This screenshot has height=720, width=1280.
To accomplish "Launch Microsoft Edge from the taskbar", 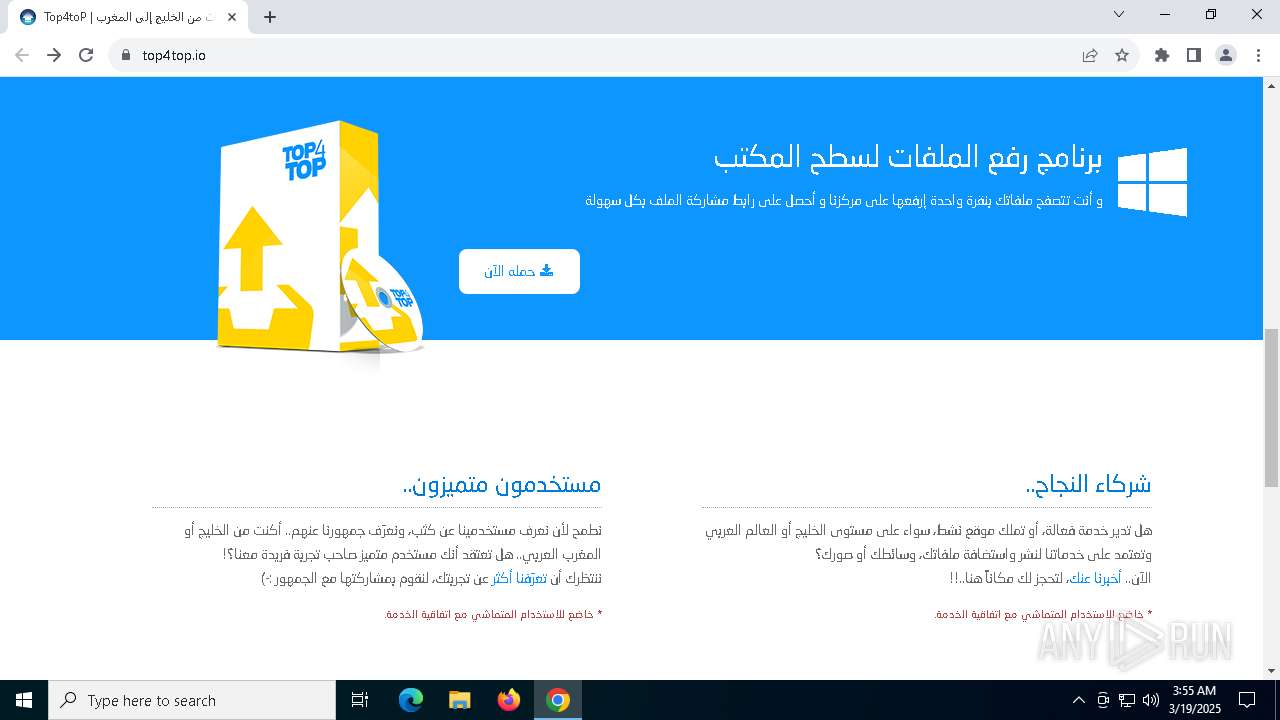I will 411,700.
